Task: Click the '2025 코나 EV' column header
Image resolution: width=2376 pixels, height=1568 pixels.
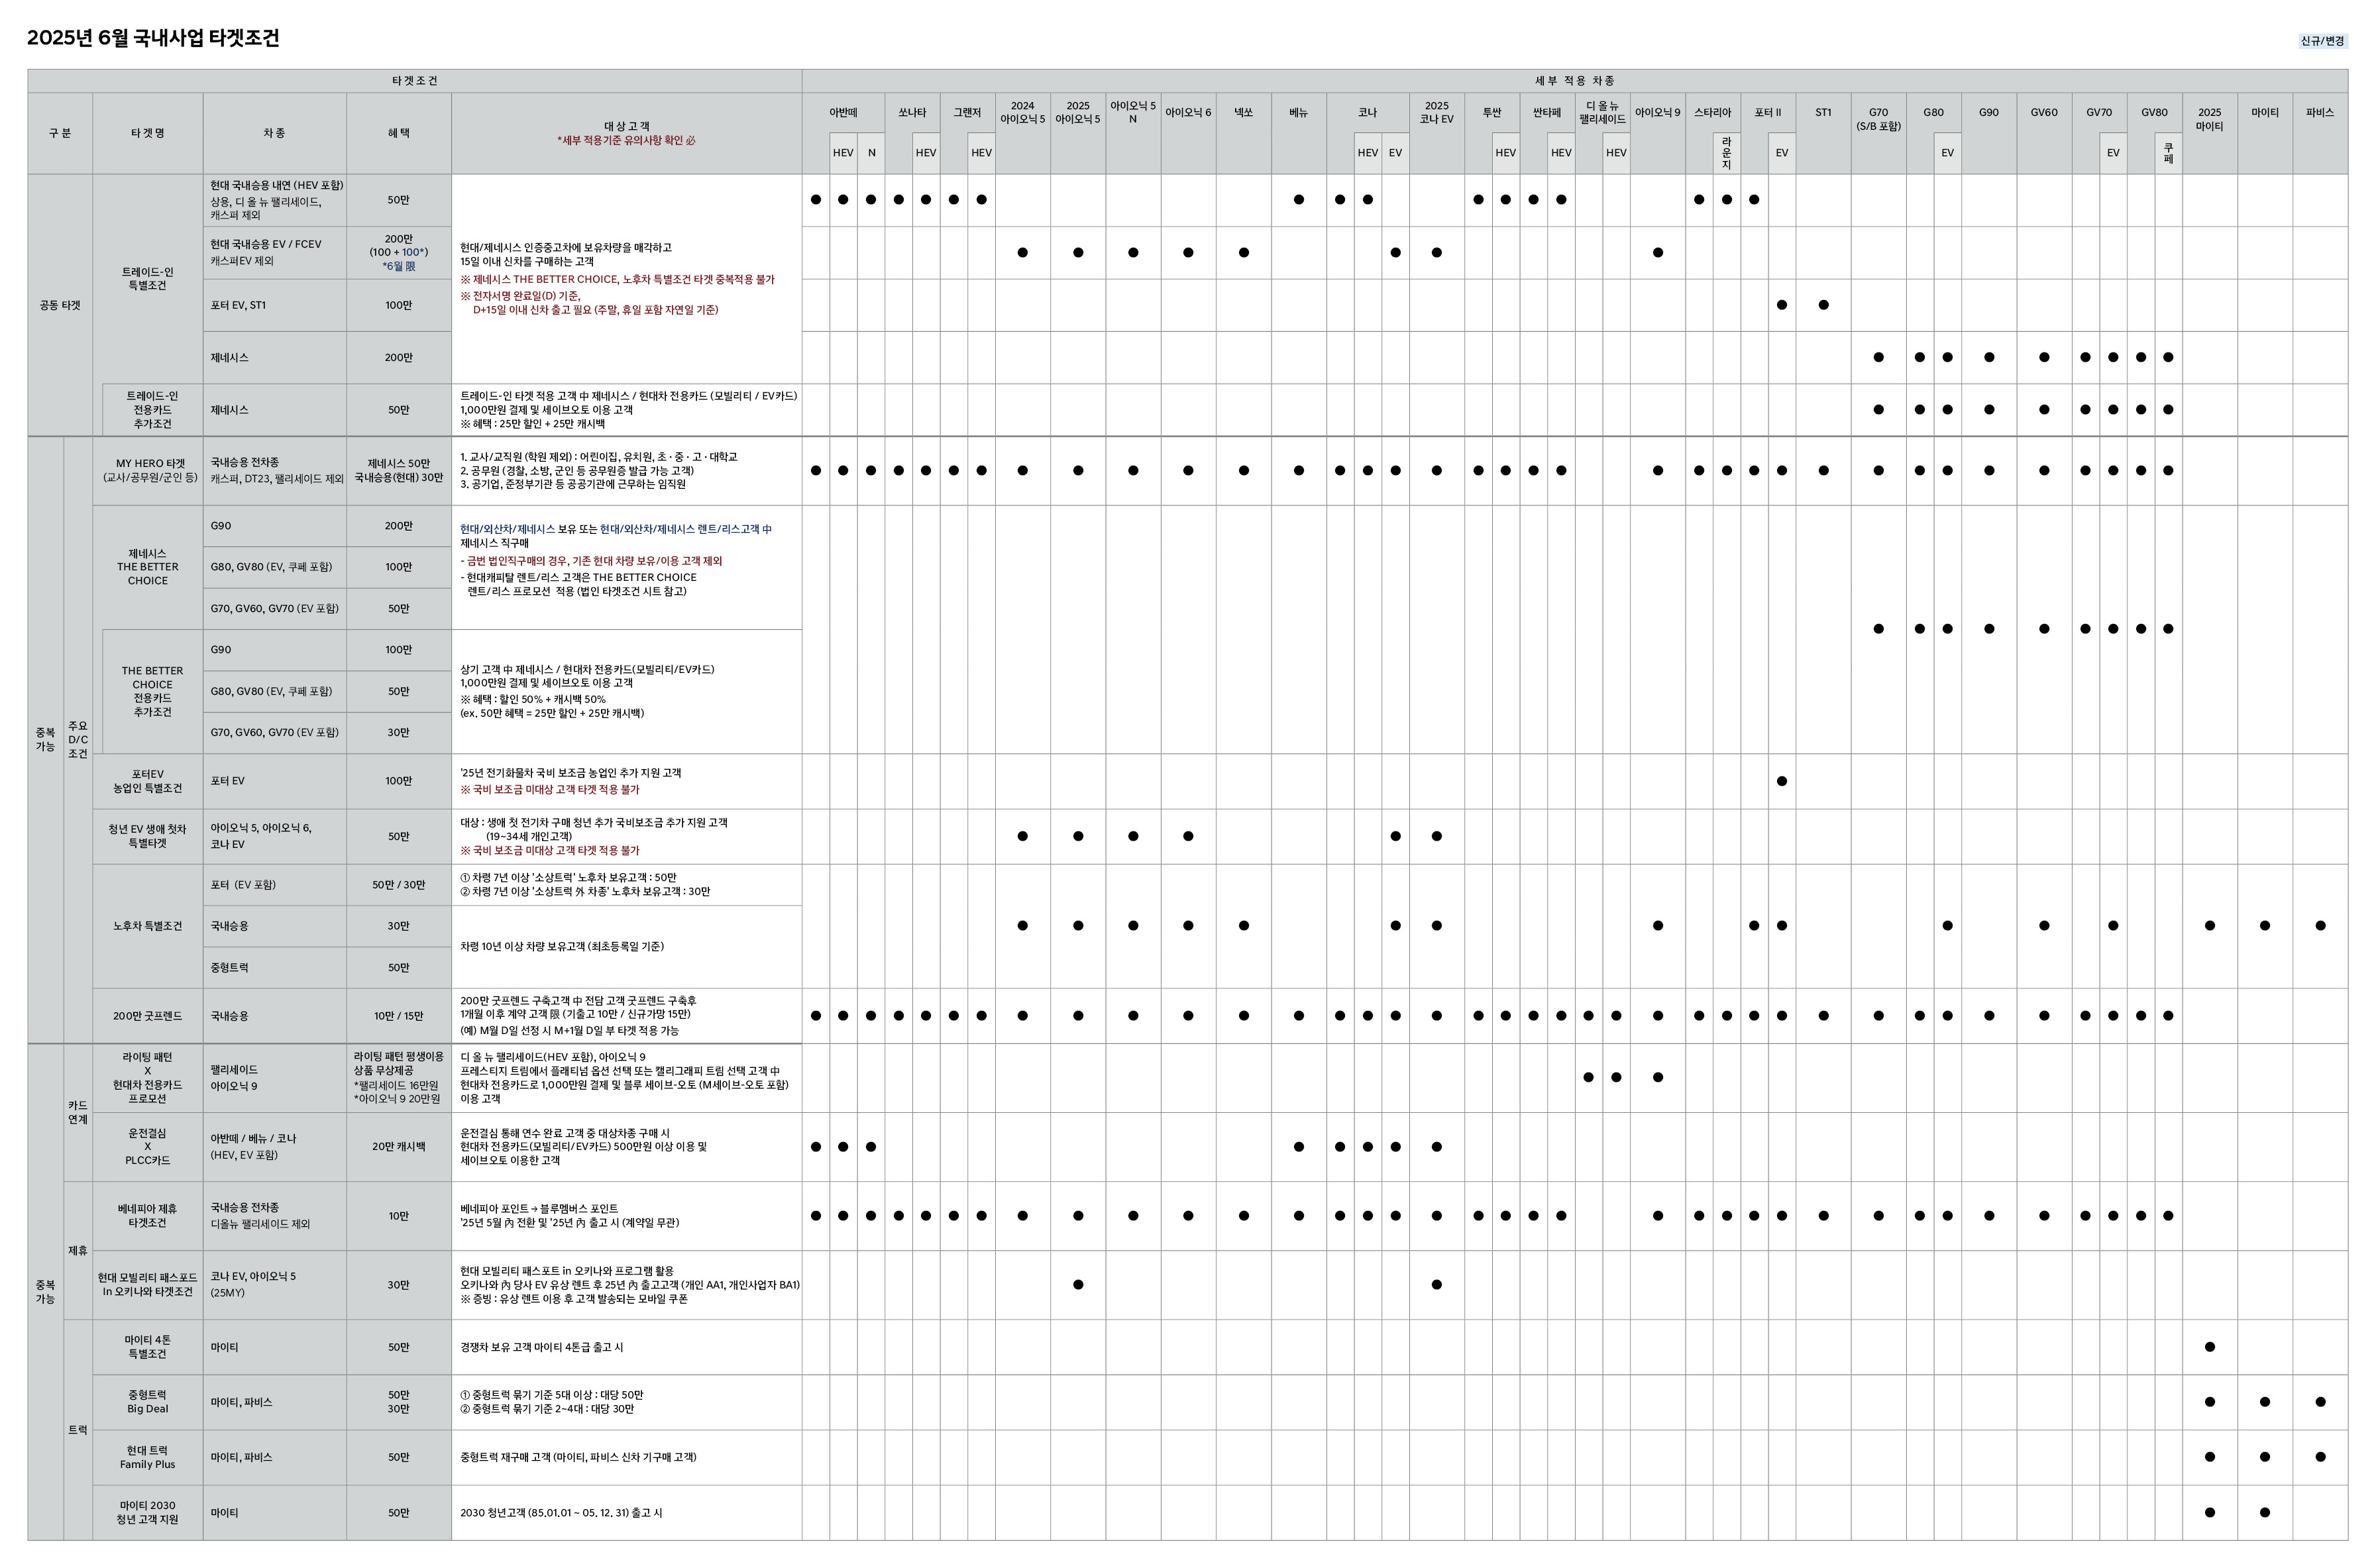Action: click(1436, 113)
